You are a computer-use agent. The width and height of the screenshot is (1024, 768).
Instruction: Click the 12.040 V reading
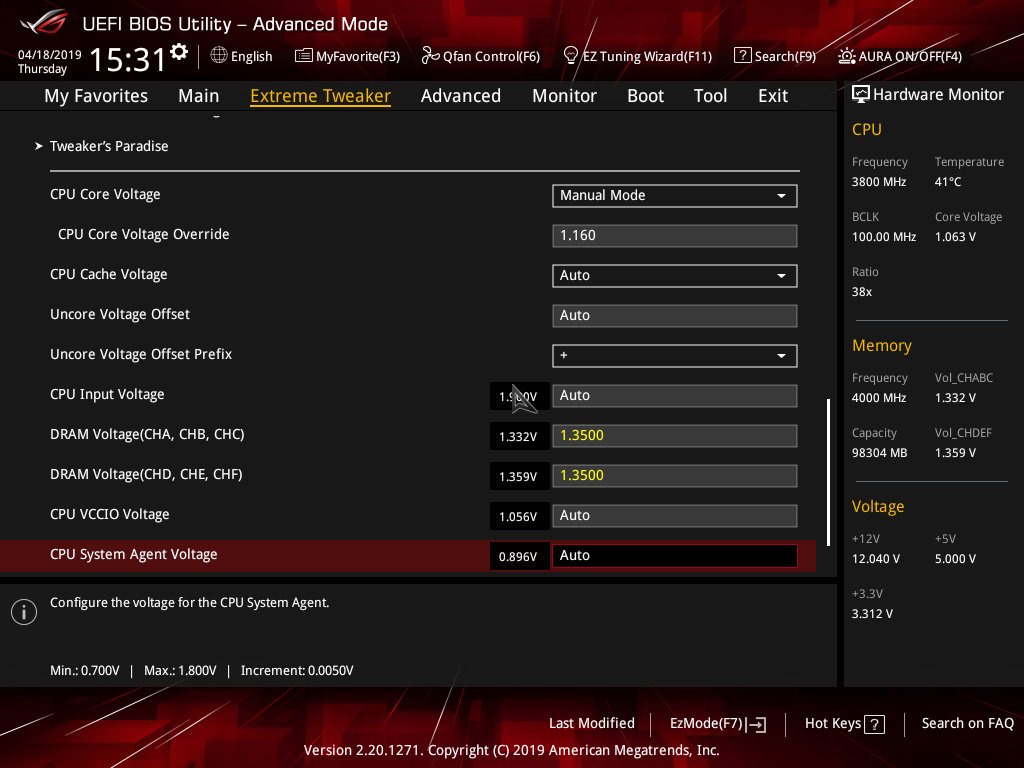tap(876, 559)
